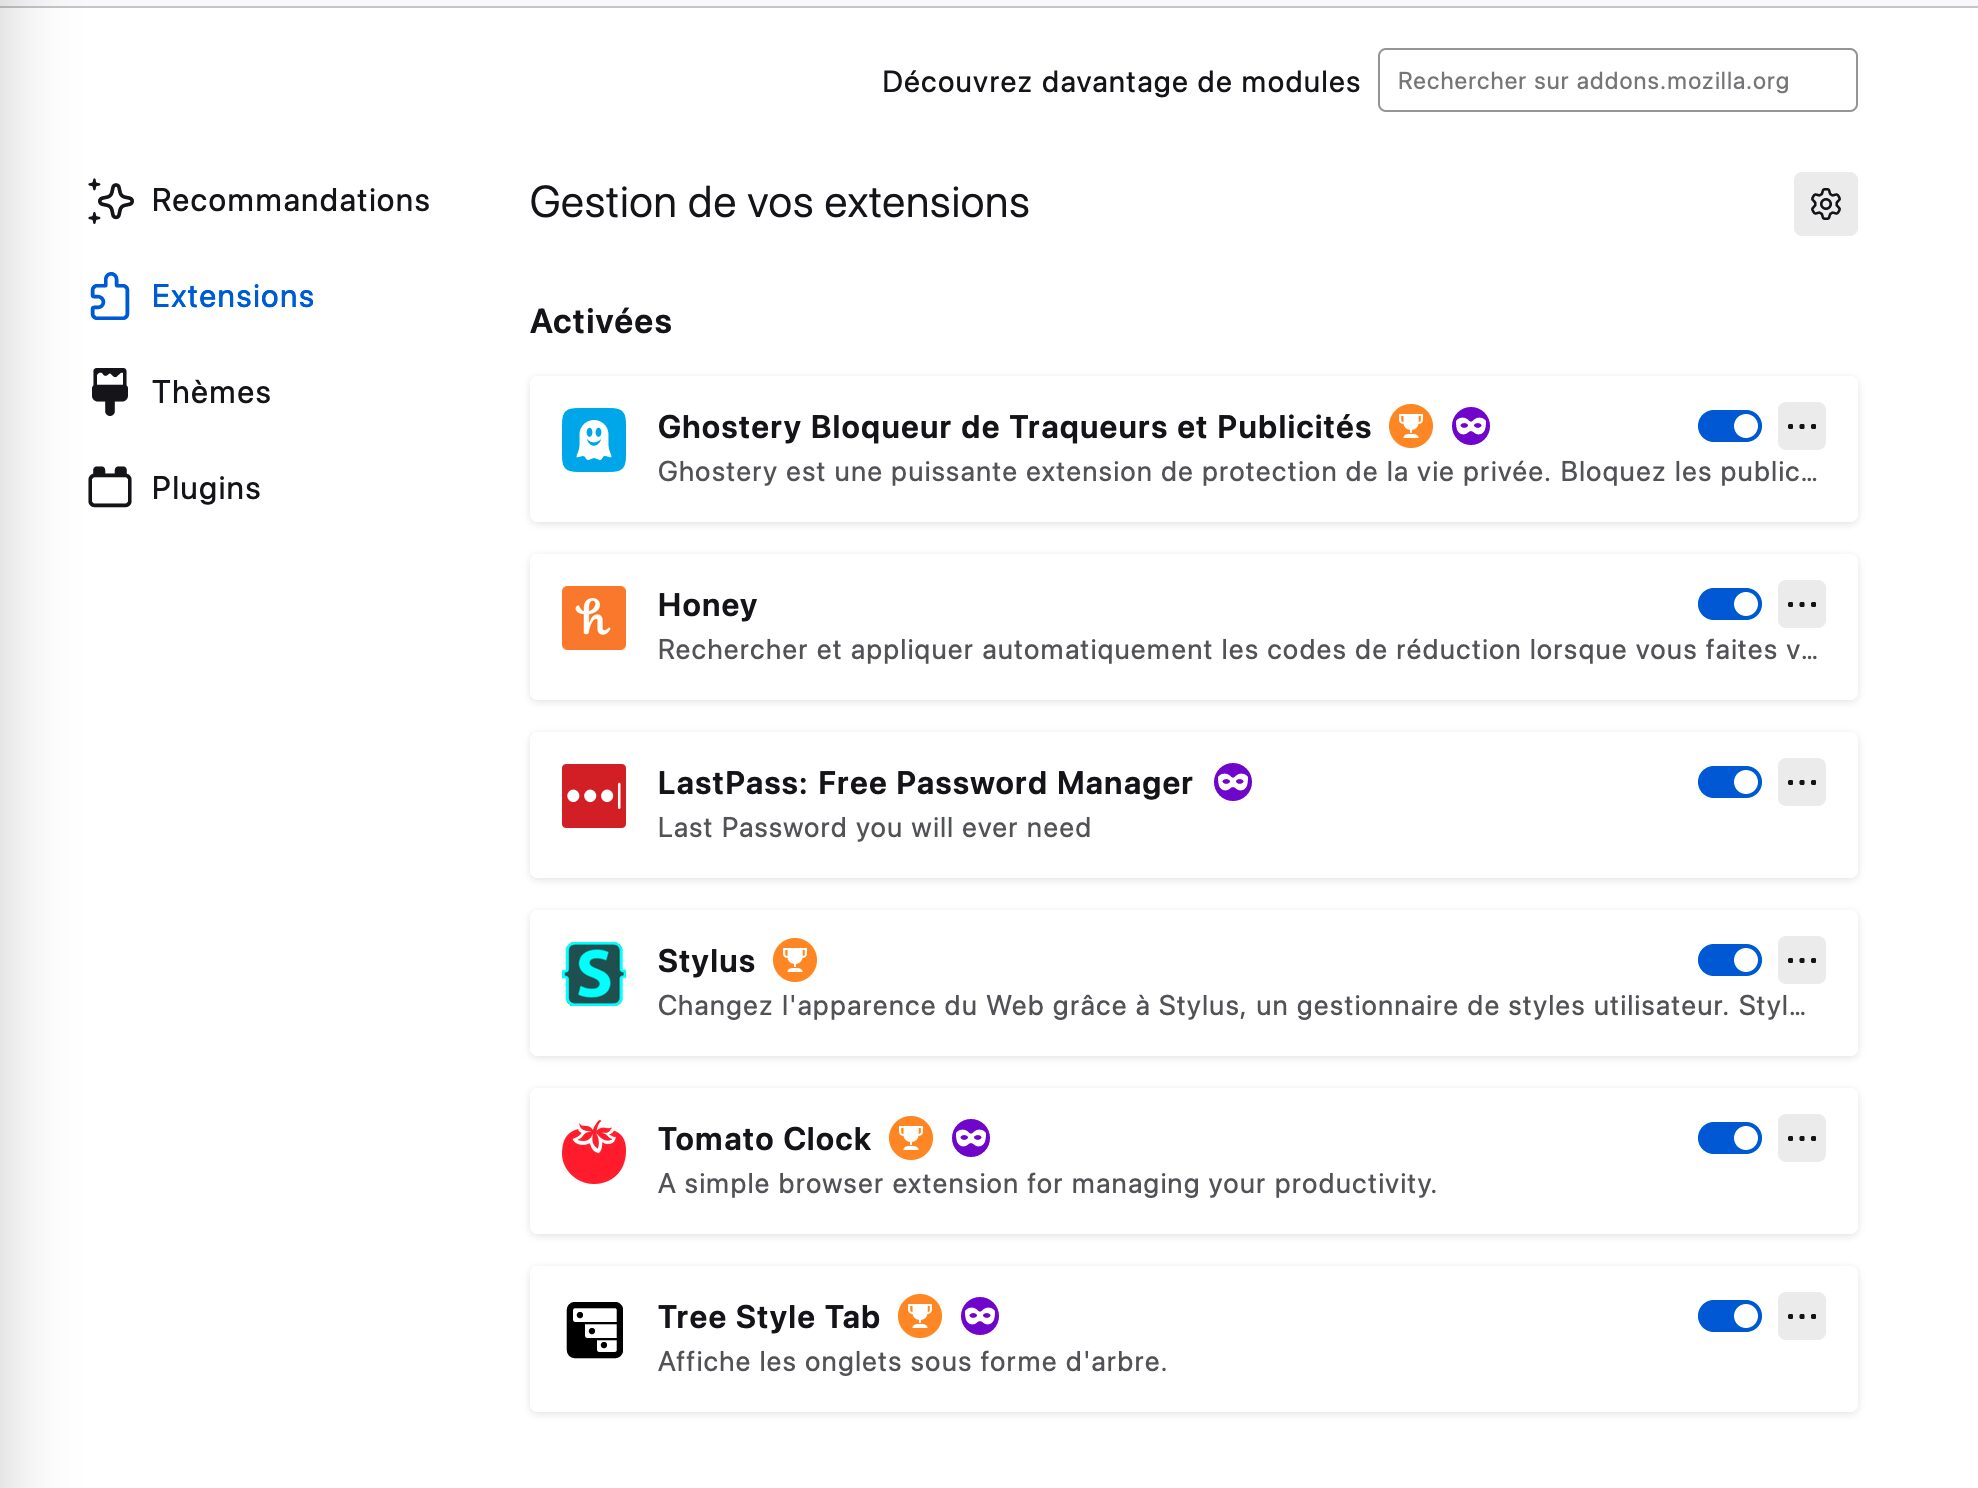The image size is (1978, 1488).
Task: Open LastPass more options menu
Action: click(x=1802, y=782)
